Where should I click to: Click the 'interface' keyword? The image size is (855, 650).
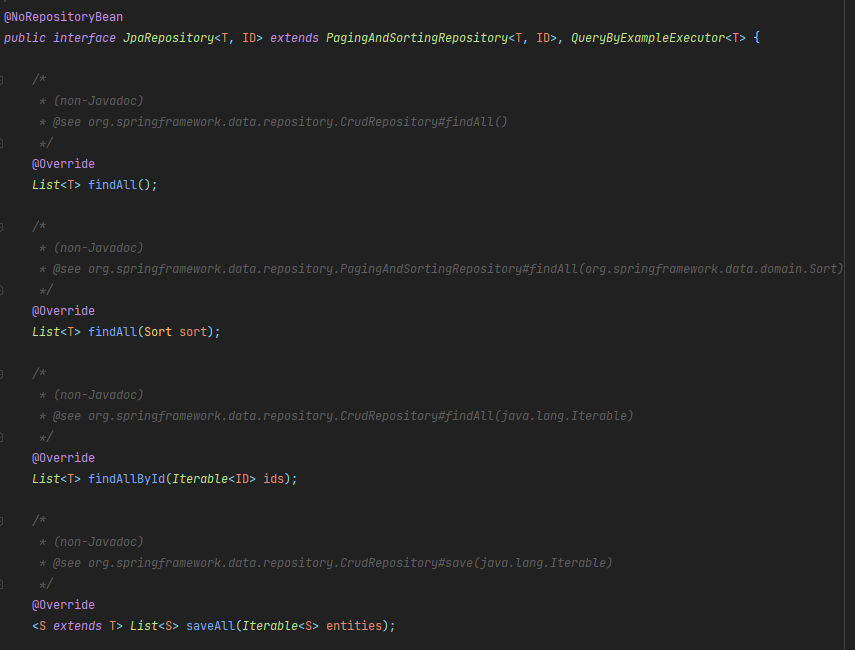[84, 38]
